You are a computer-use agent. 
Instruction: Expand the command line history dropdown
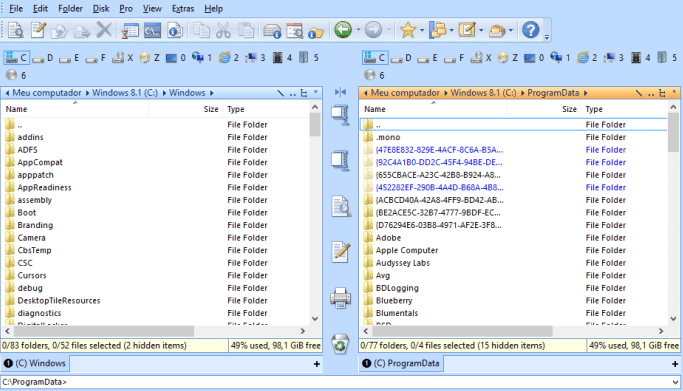point(675,382)
